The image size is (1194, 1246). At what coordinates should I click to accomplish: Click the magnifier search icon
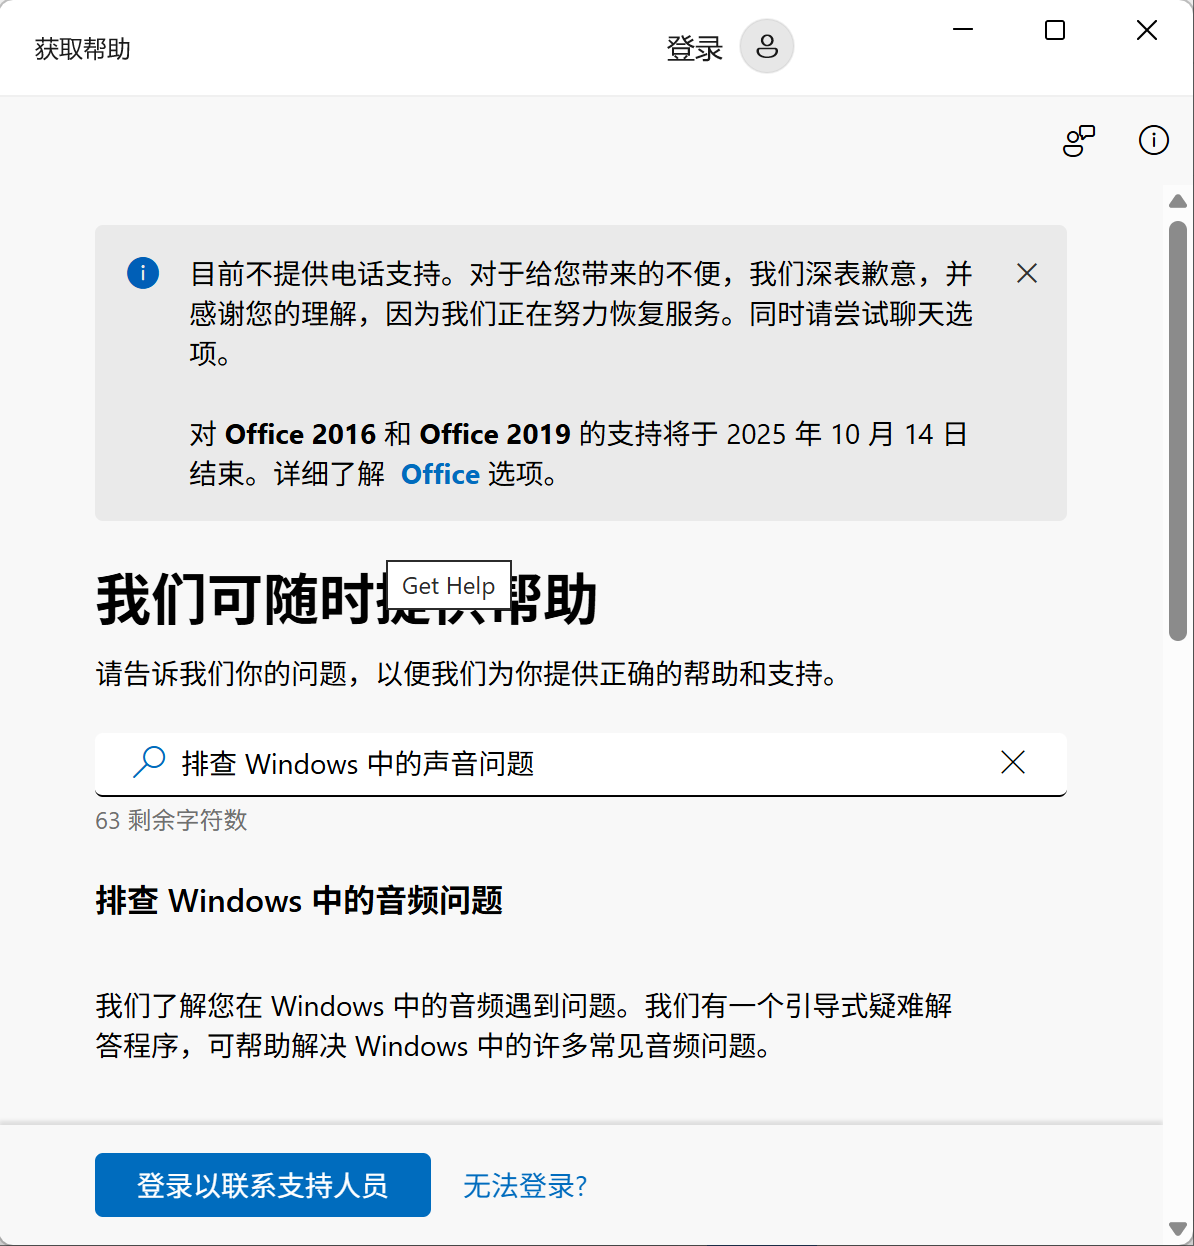[x=149, y=763]
